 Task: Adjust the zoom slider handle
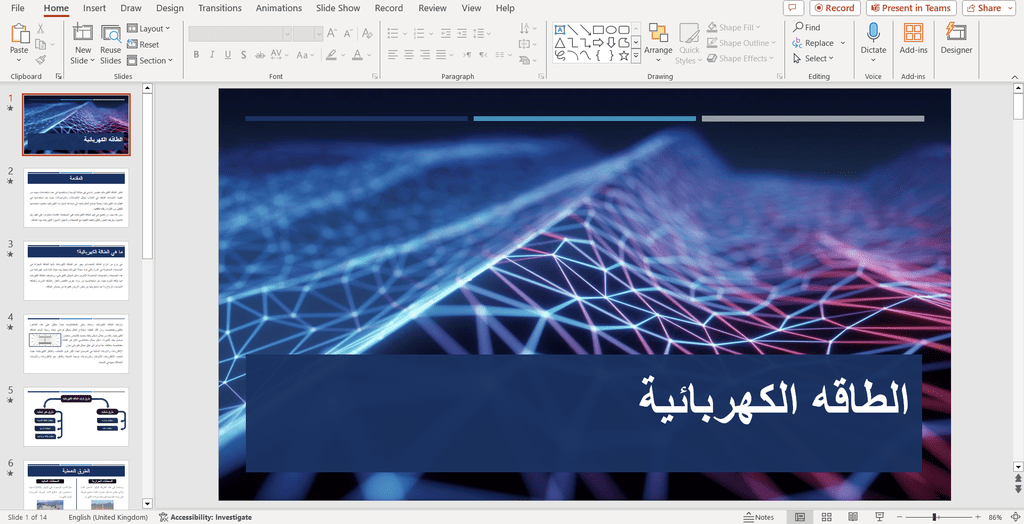[x=935, y=517]
